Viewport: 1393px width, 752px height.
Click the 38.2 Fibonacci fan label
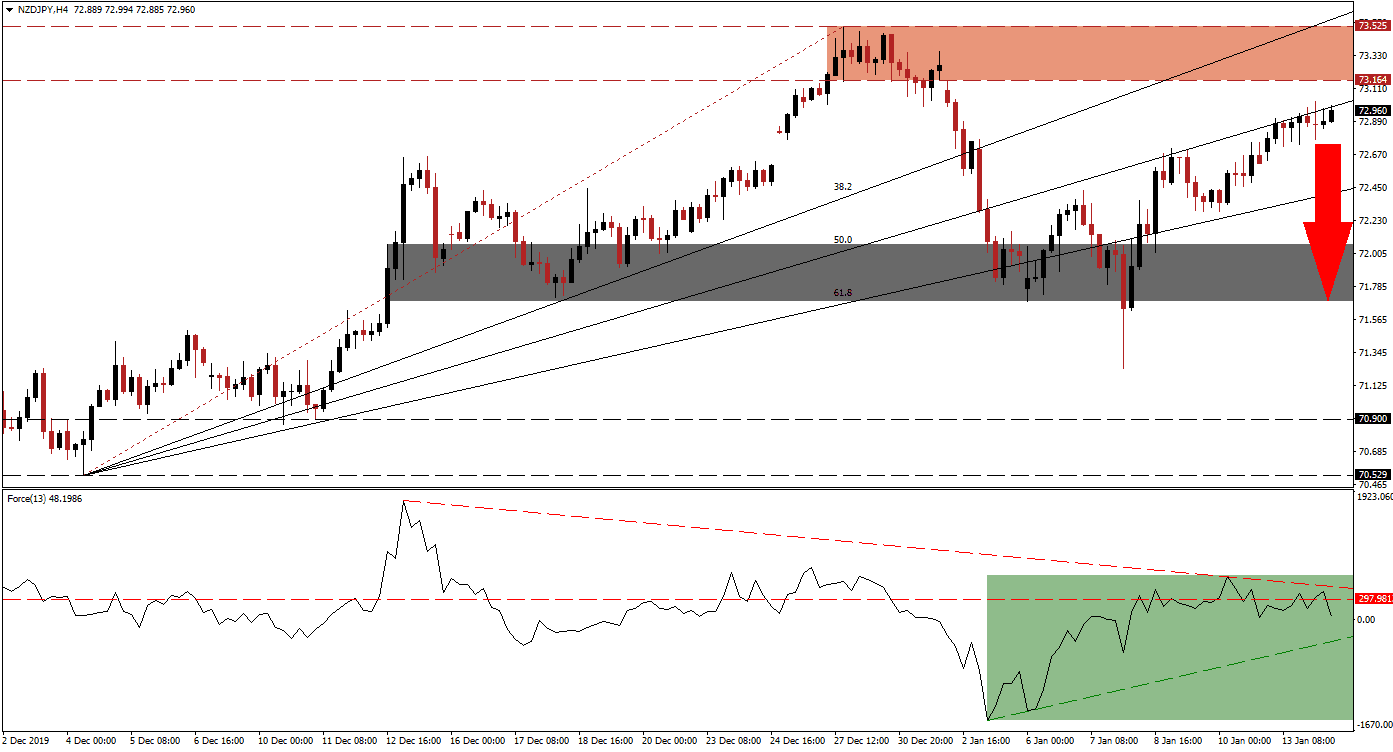pyautogui.click(x=843, y=187)
